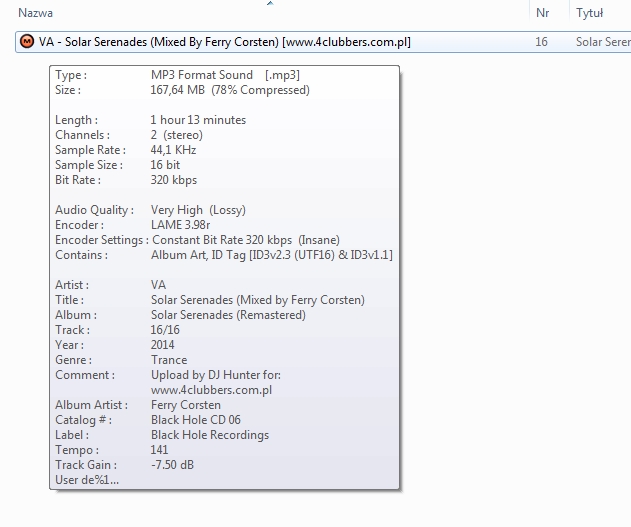Click the 'Very High (Lossy)' audio quality value
The image size is (631, 527).
point(198,210)
